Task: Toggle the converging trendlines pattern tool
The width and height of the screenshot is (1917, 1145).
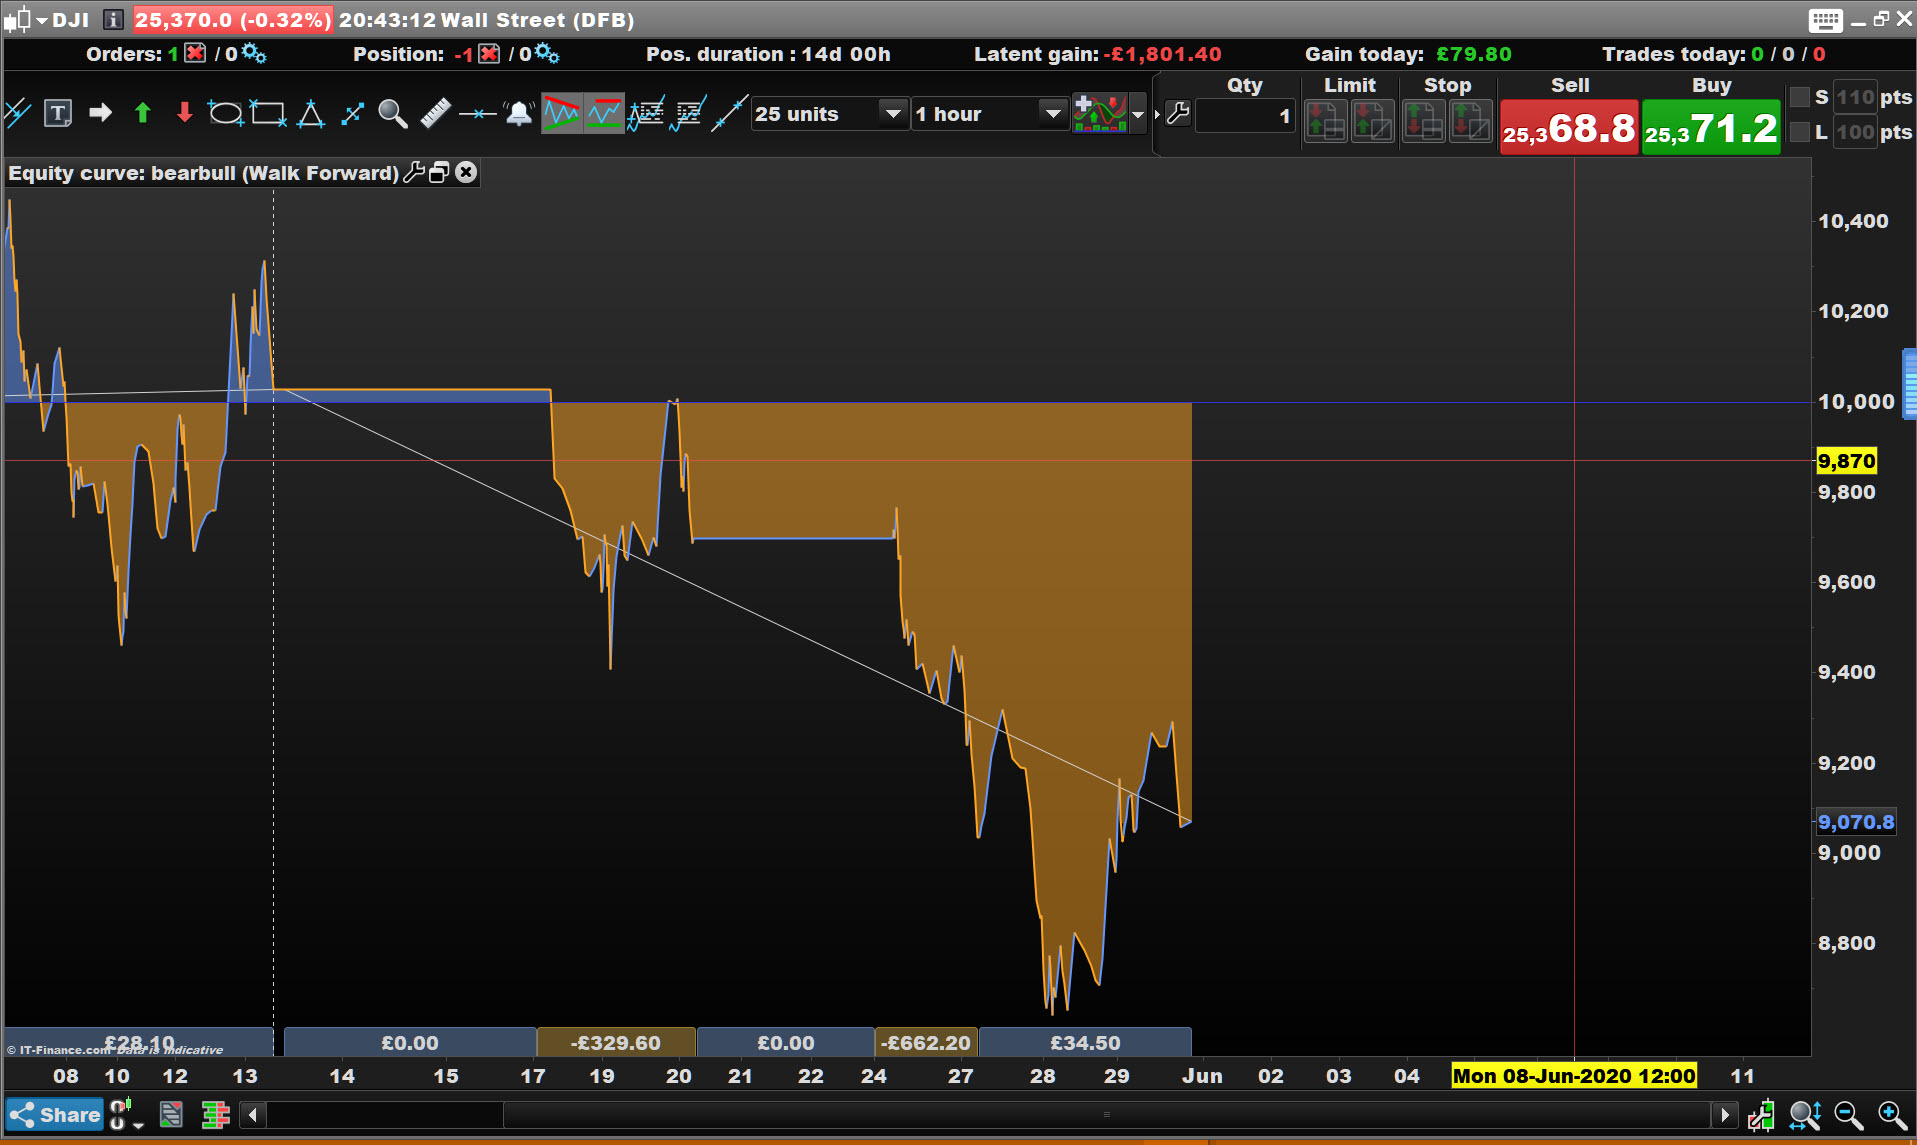Action: click(x=562, y=113)
